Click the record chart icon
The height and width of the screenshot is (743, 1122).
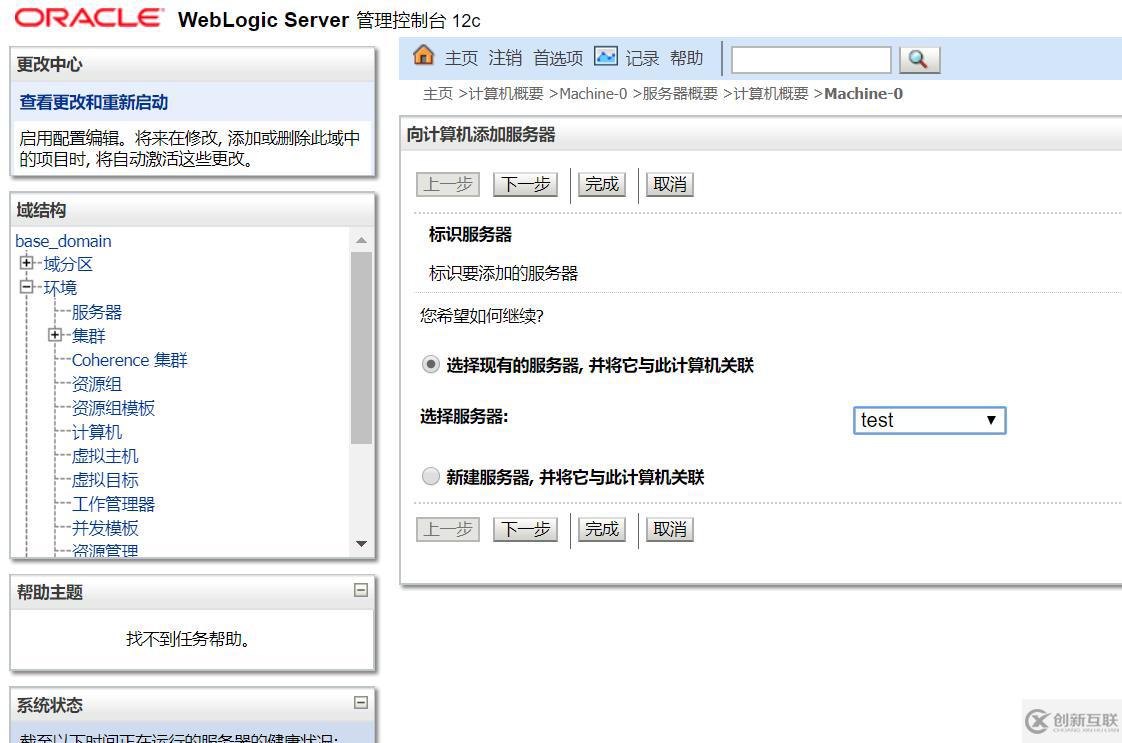click(605, 56)
